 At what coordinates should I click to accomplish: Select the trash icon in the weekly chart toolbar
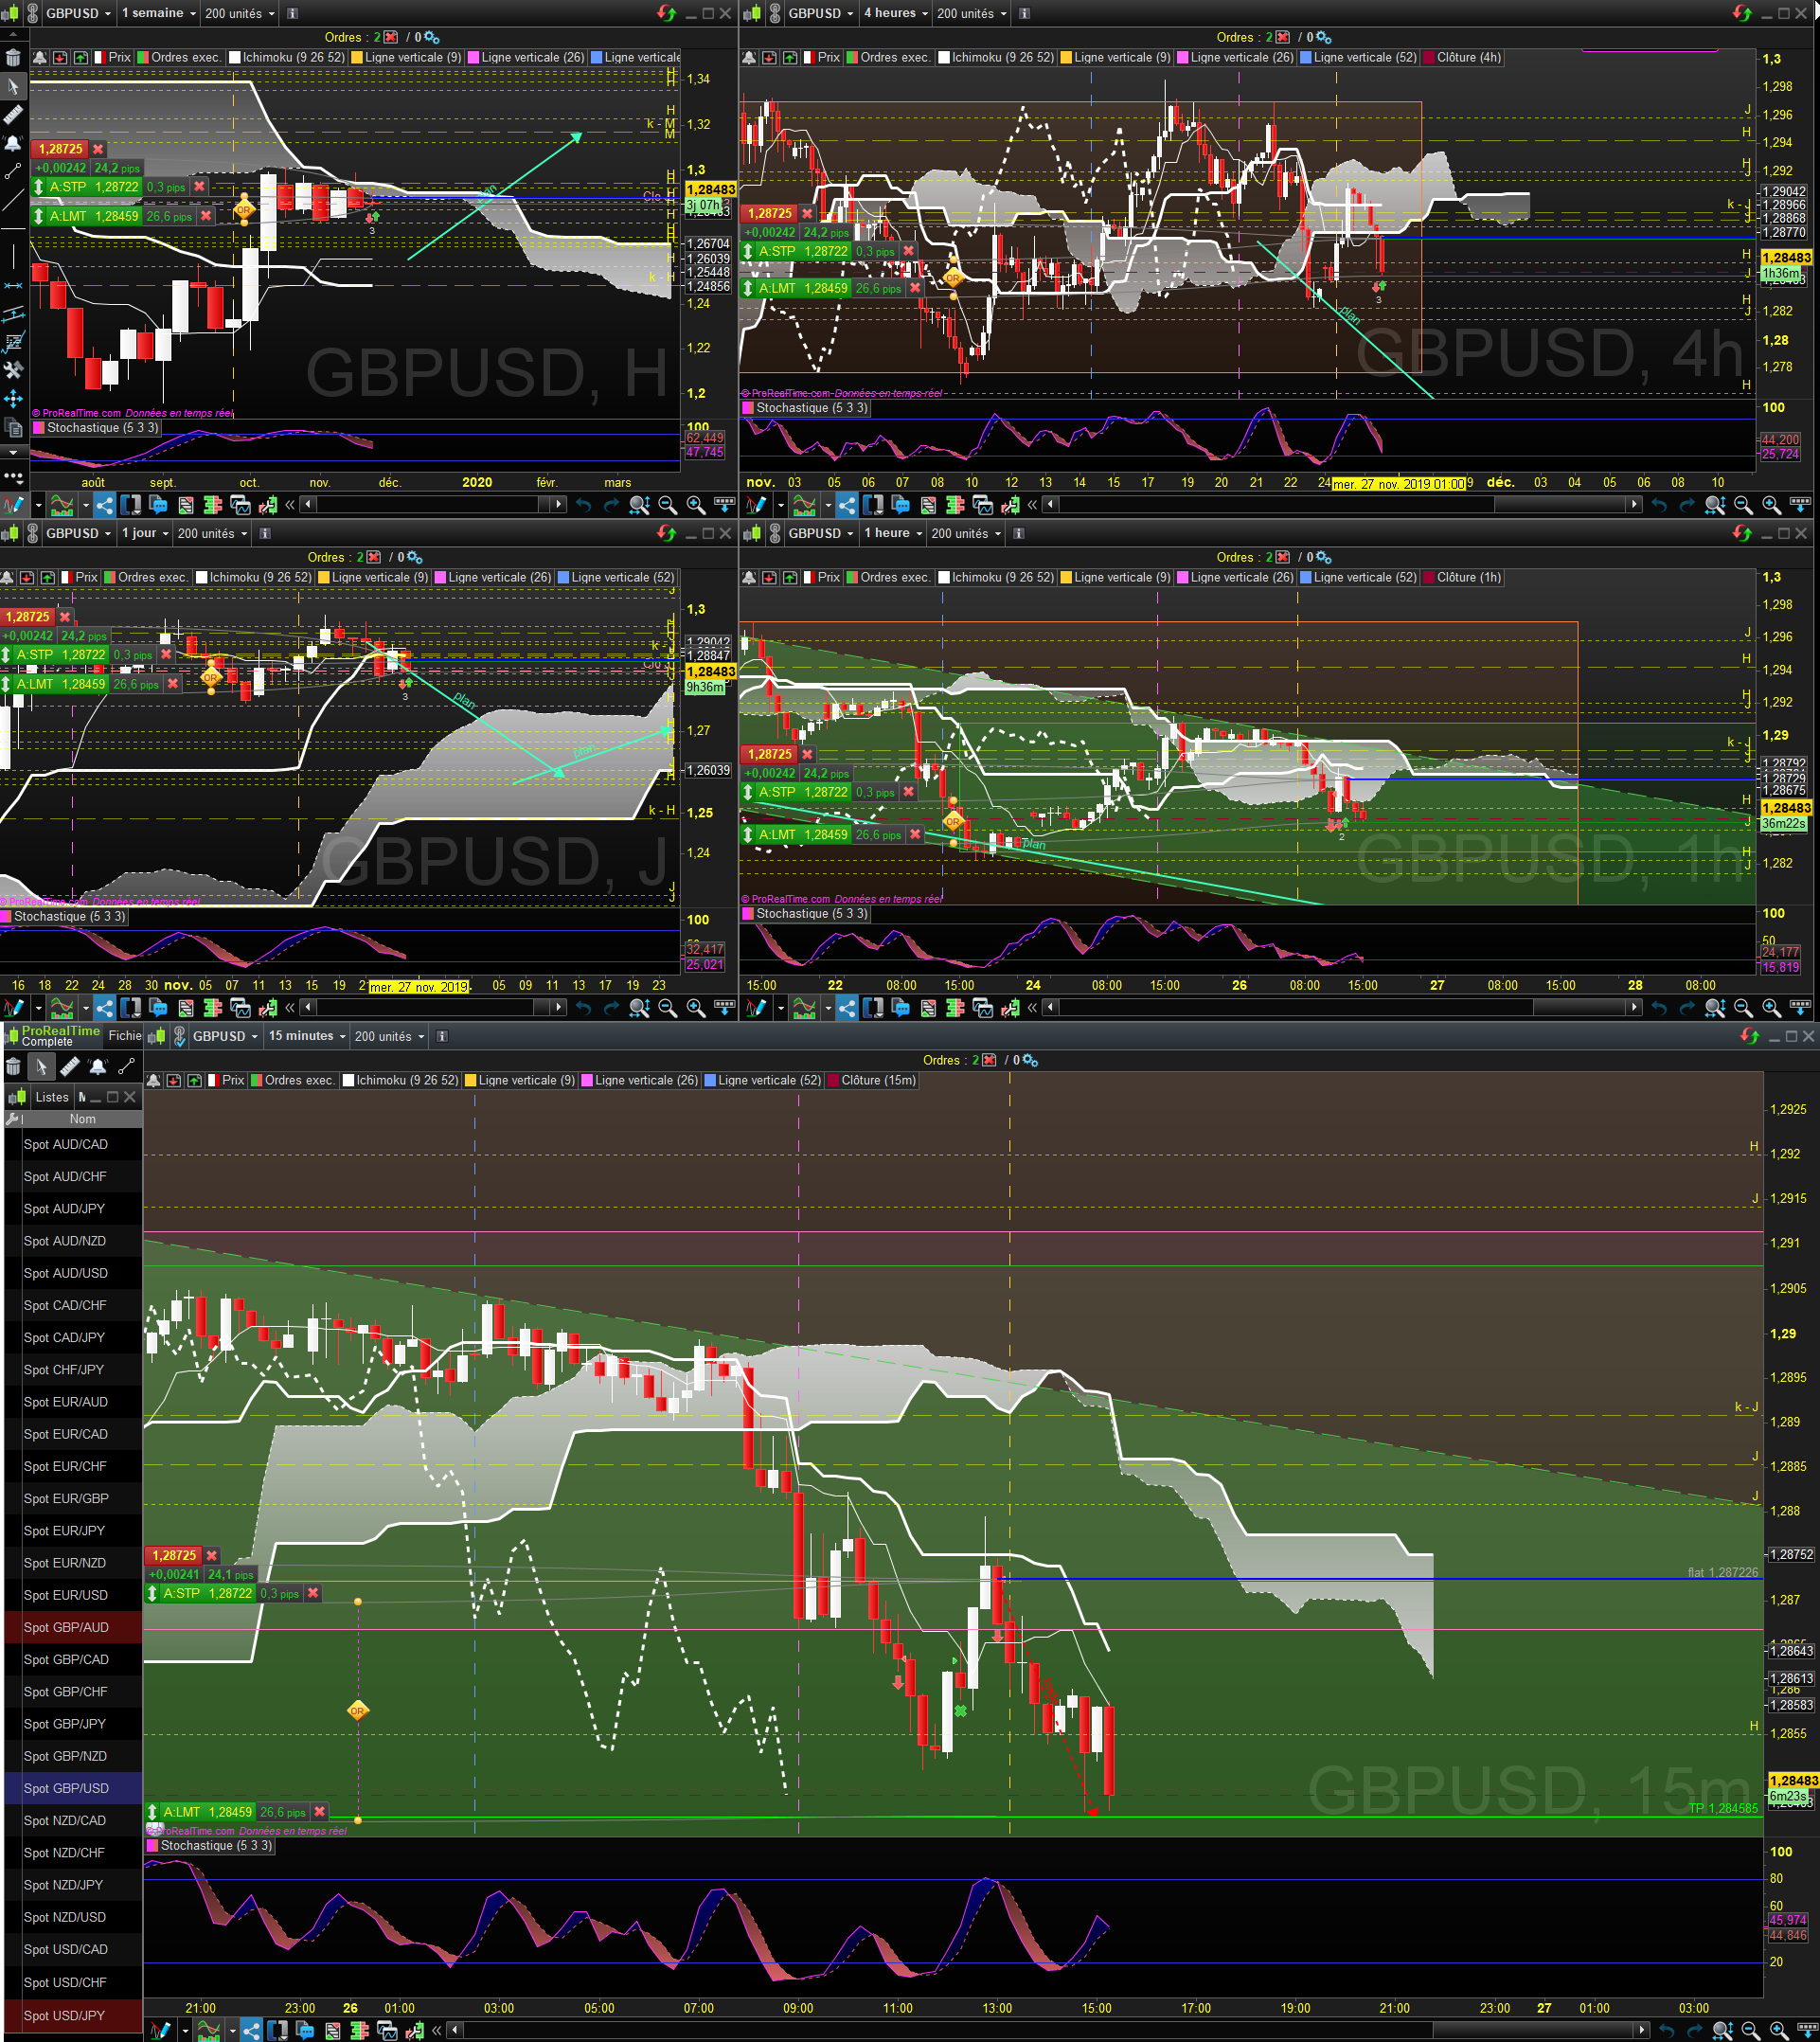coord(13,58)
